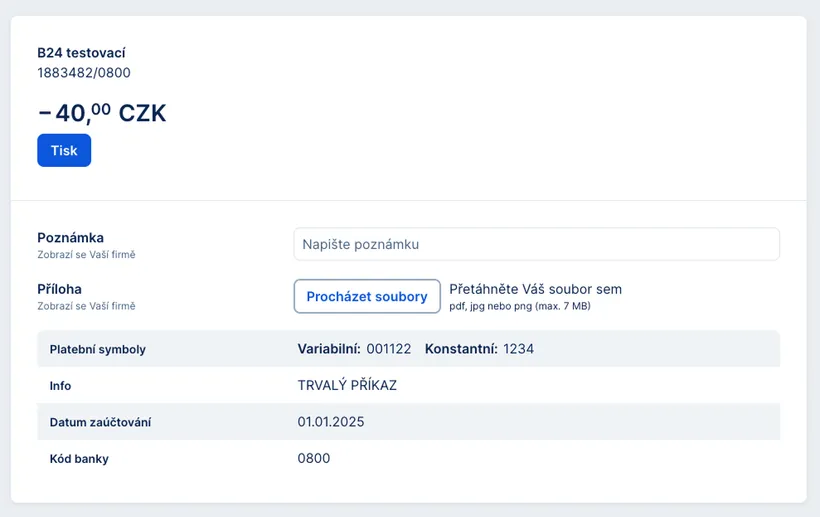Click the Datum zaúčtování label
The width and height of the screenshot is (820, 517).
coord(101,422)
